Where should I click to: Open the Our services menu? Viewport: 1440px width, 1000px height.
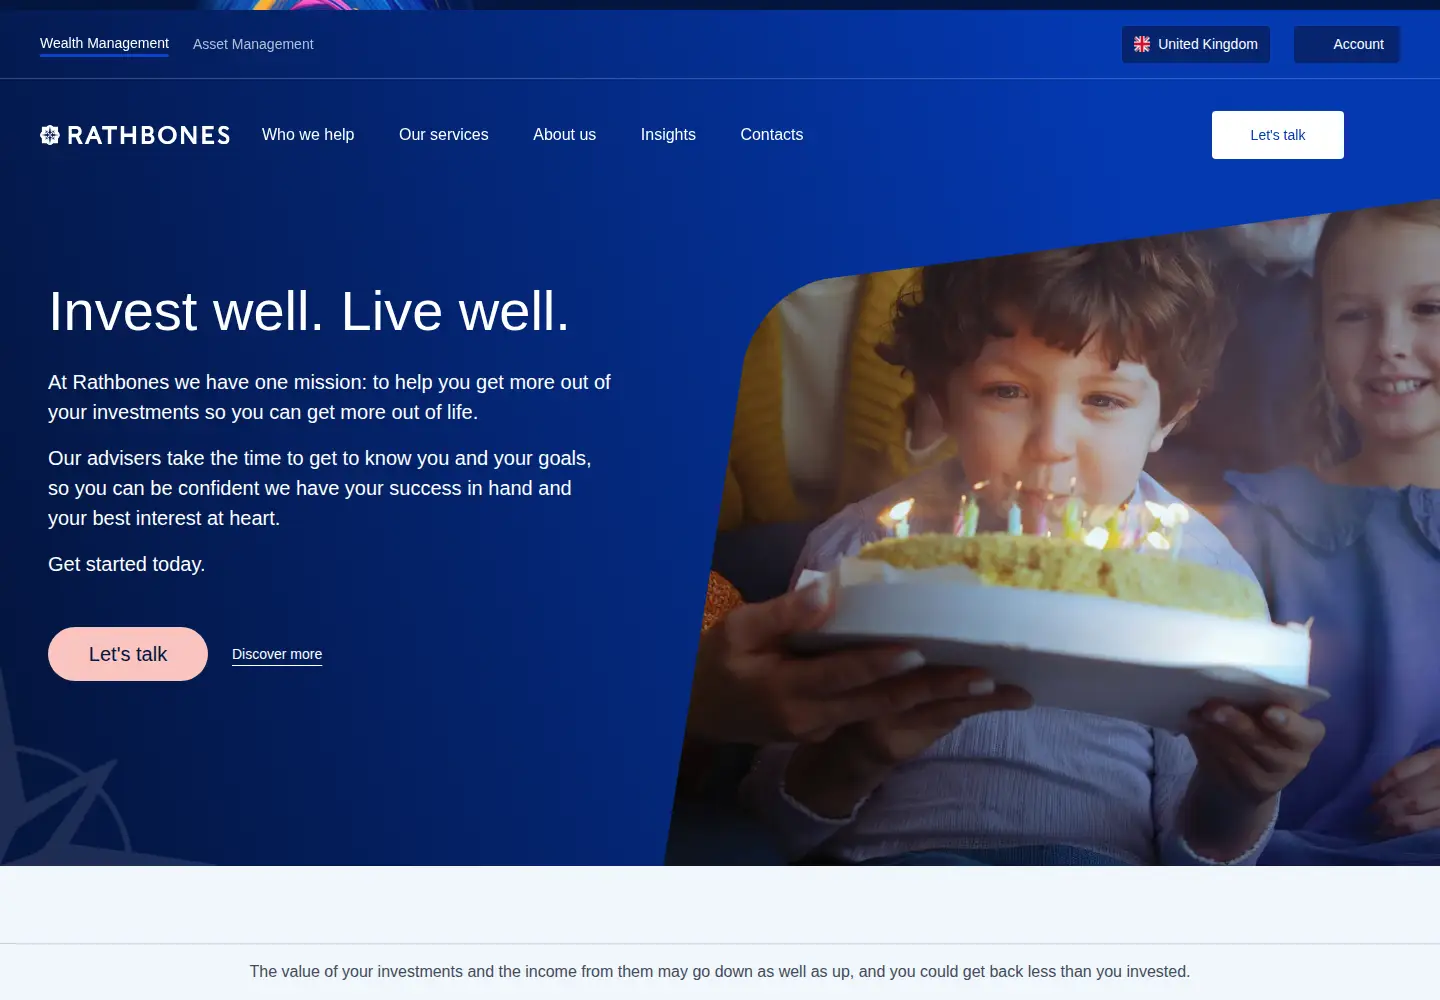tap(444, 135)
